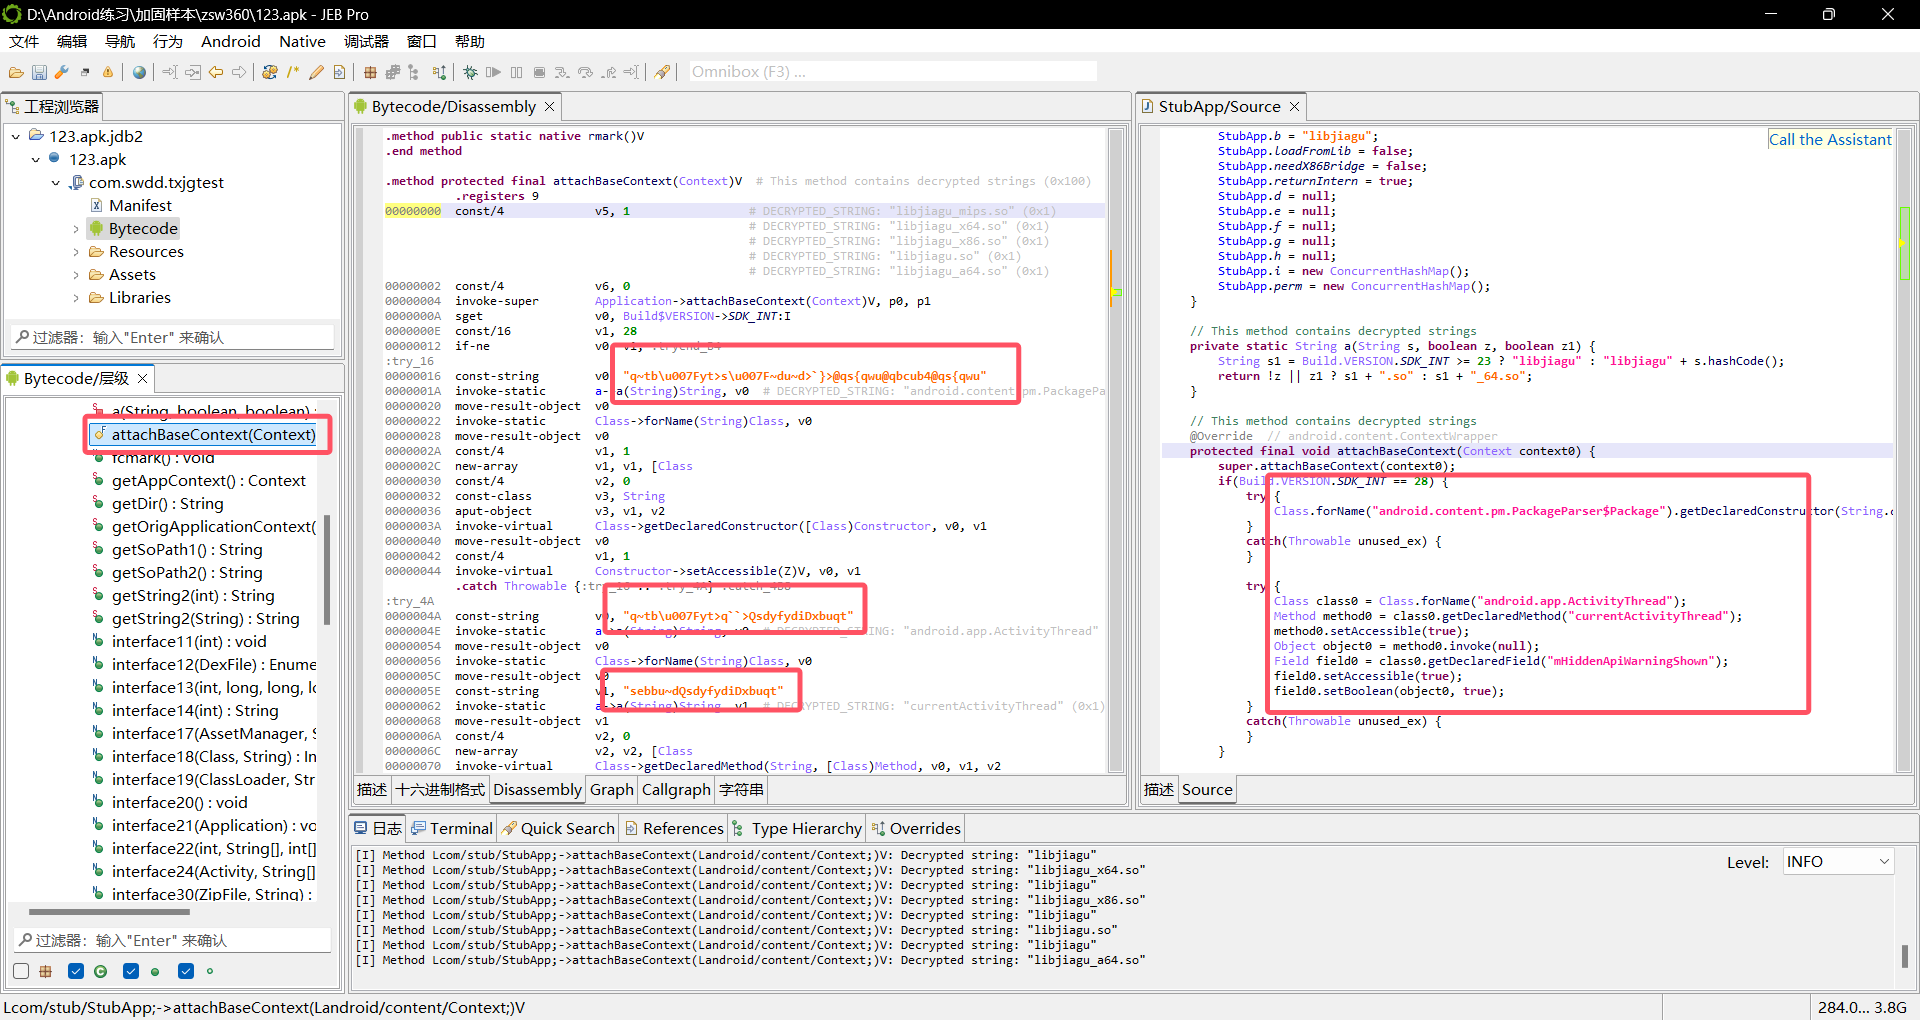1920x1020 pixels.
Task: Click the debugger stop icon
Action: tap(539, 72)
